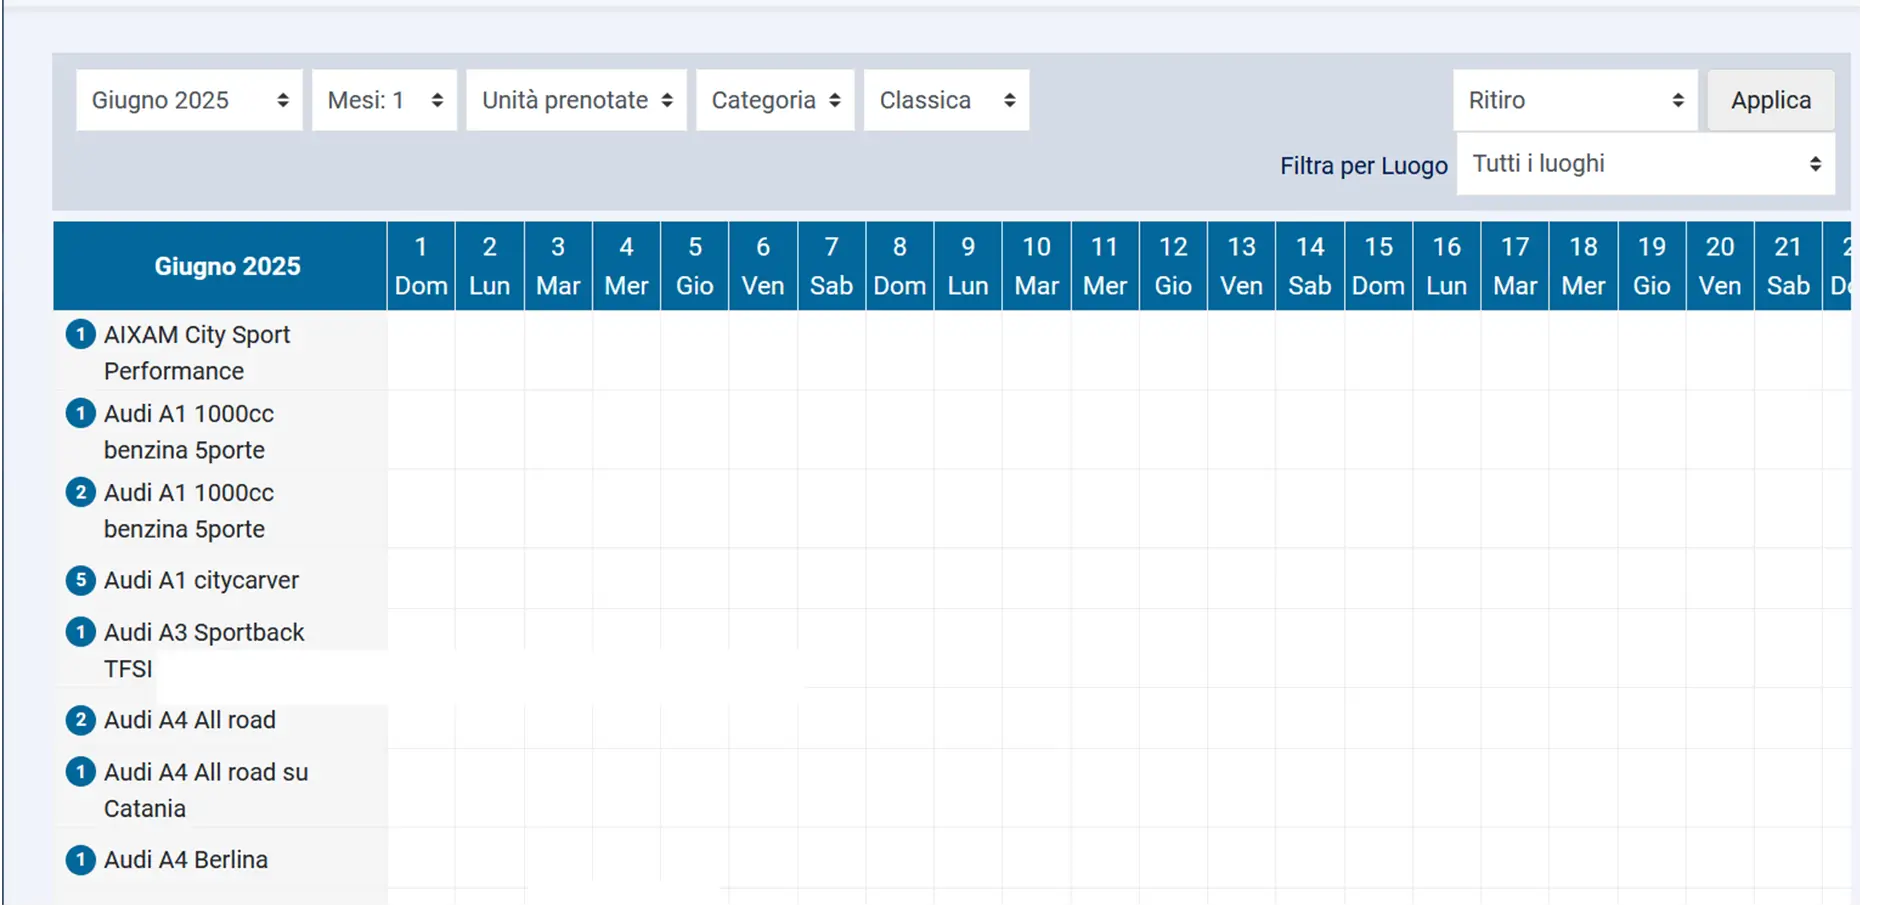Open the Categoria dropdown
The image size is (1877, 920).
pyautogui.click(x=774, y=100)
